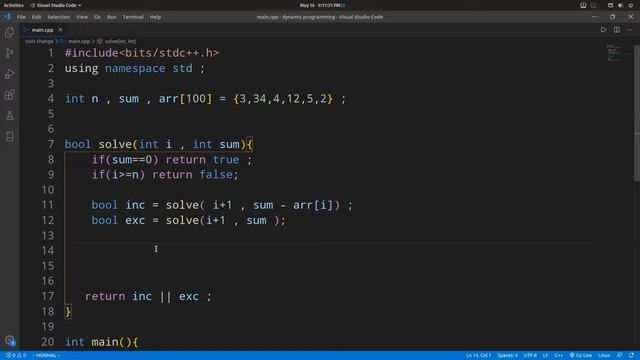The height and width of the screenshot is (360, 640).
Task: Expand the coin change breadcrumb folder
Action: coord(39,41)
